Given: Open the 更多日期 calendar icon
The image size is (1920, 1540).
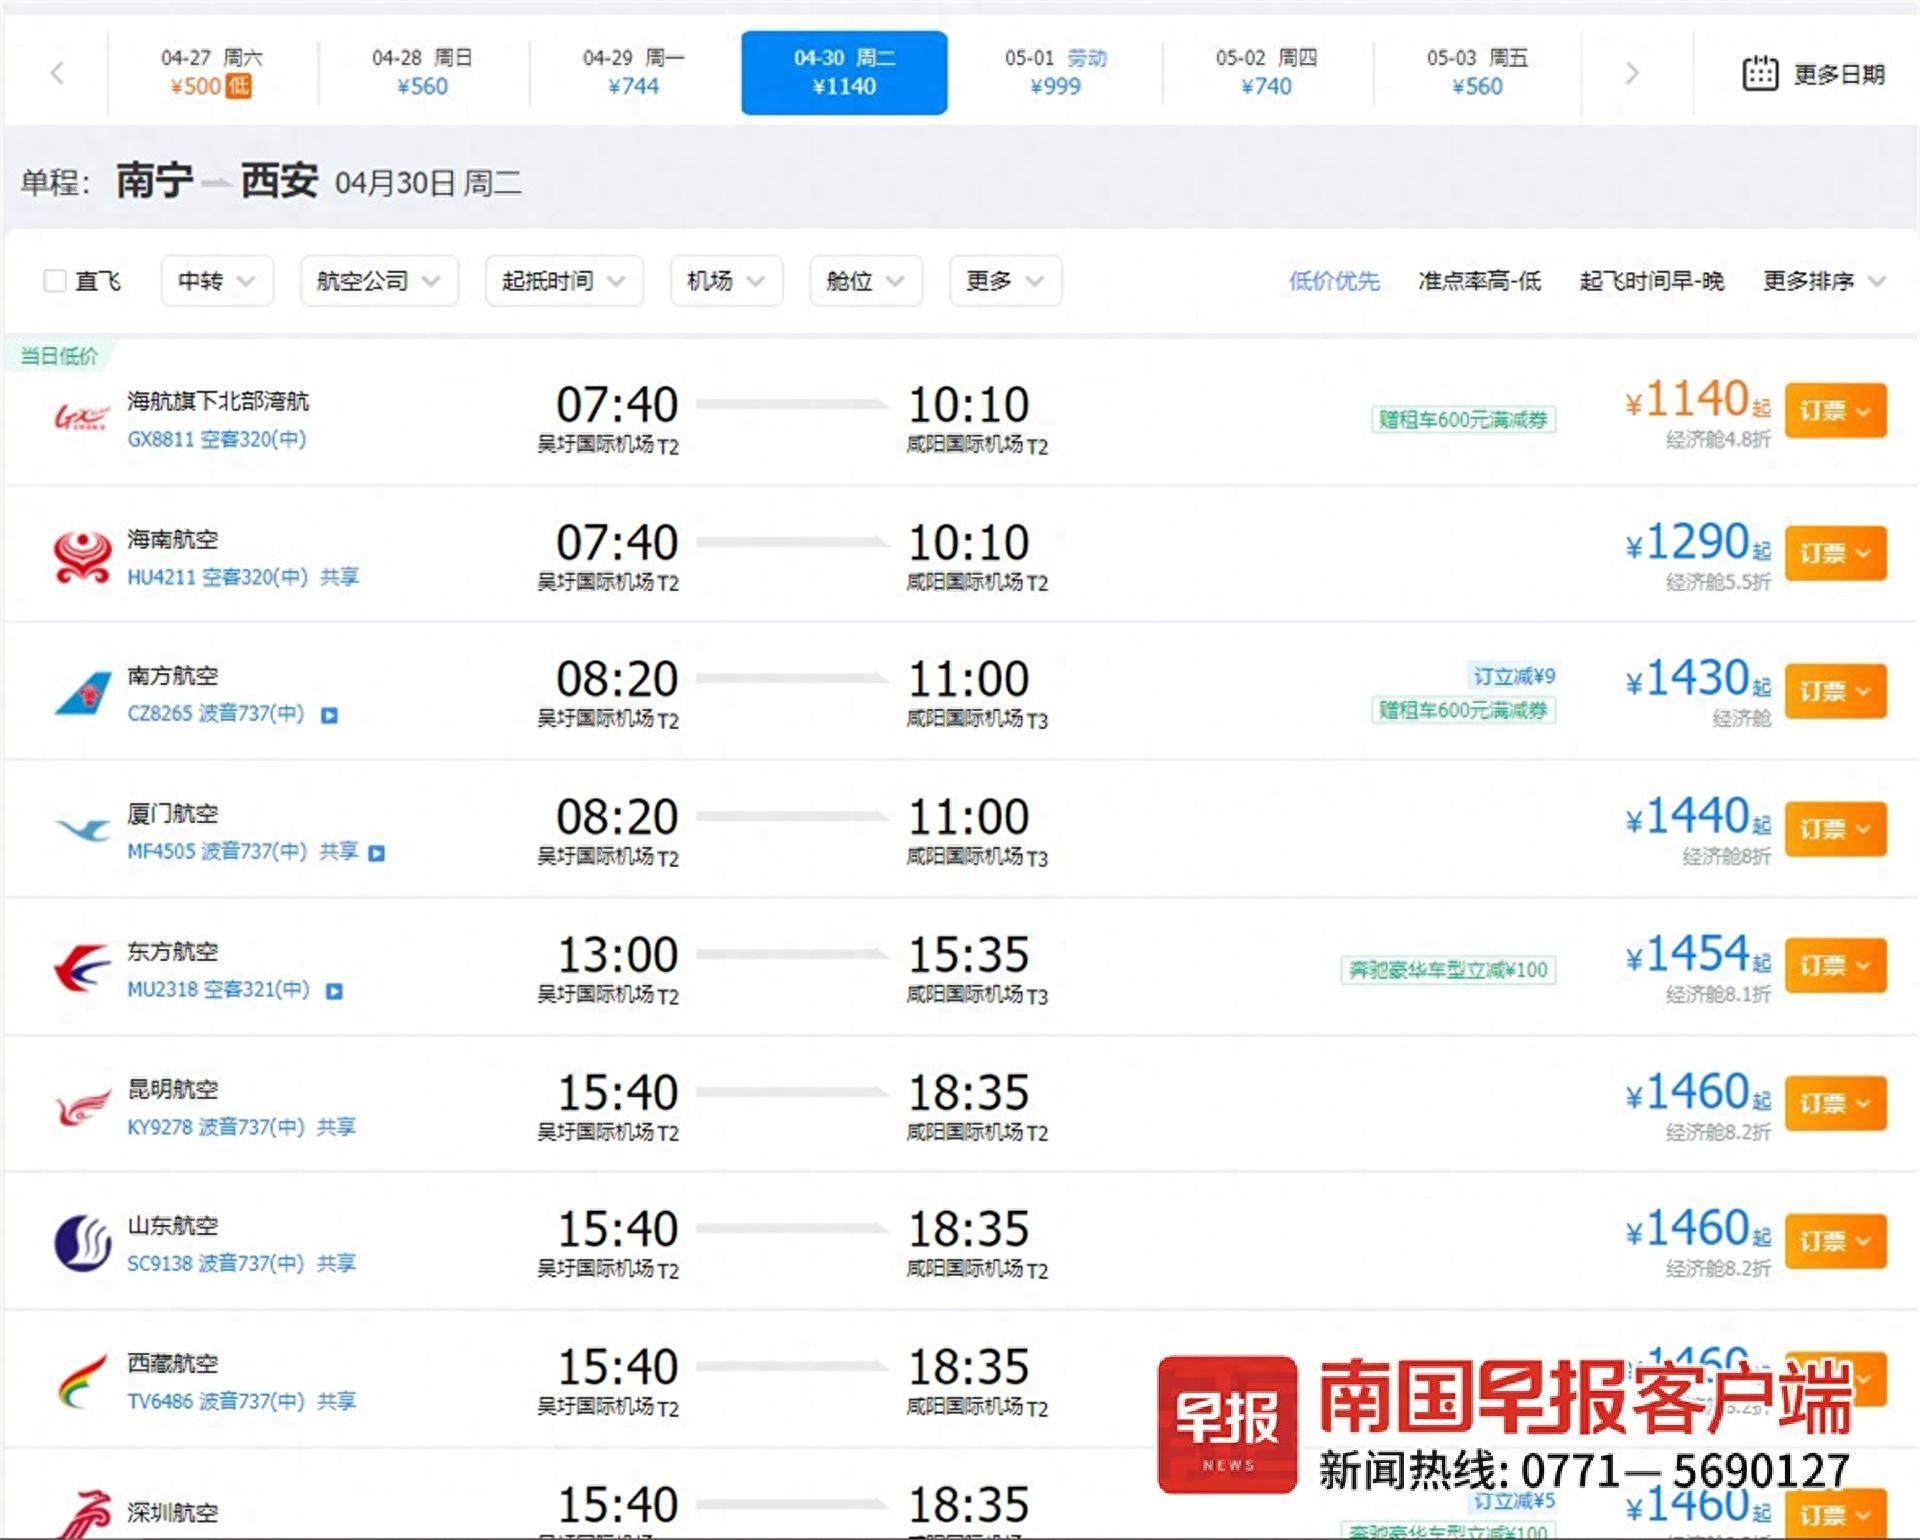Looking at the screenshot, I should click(1759, 74).
